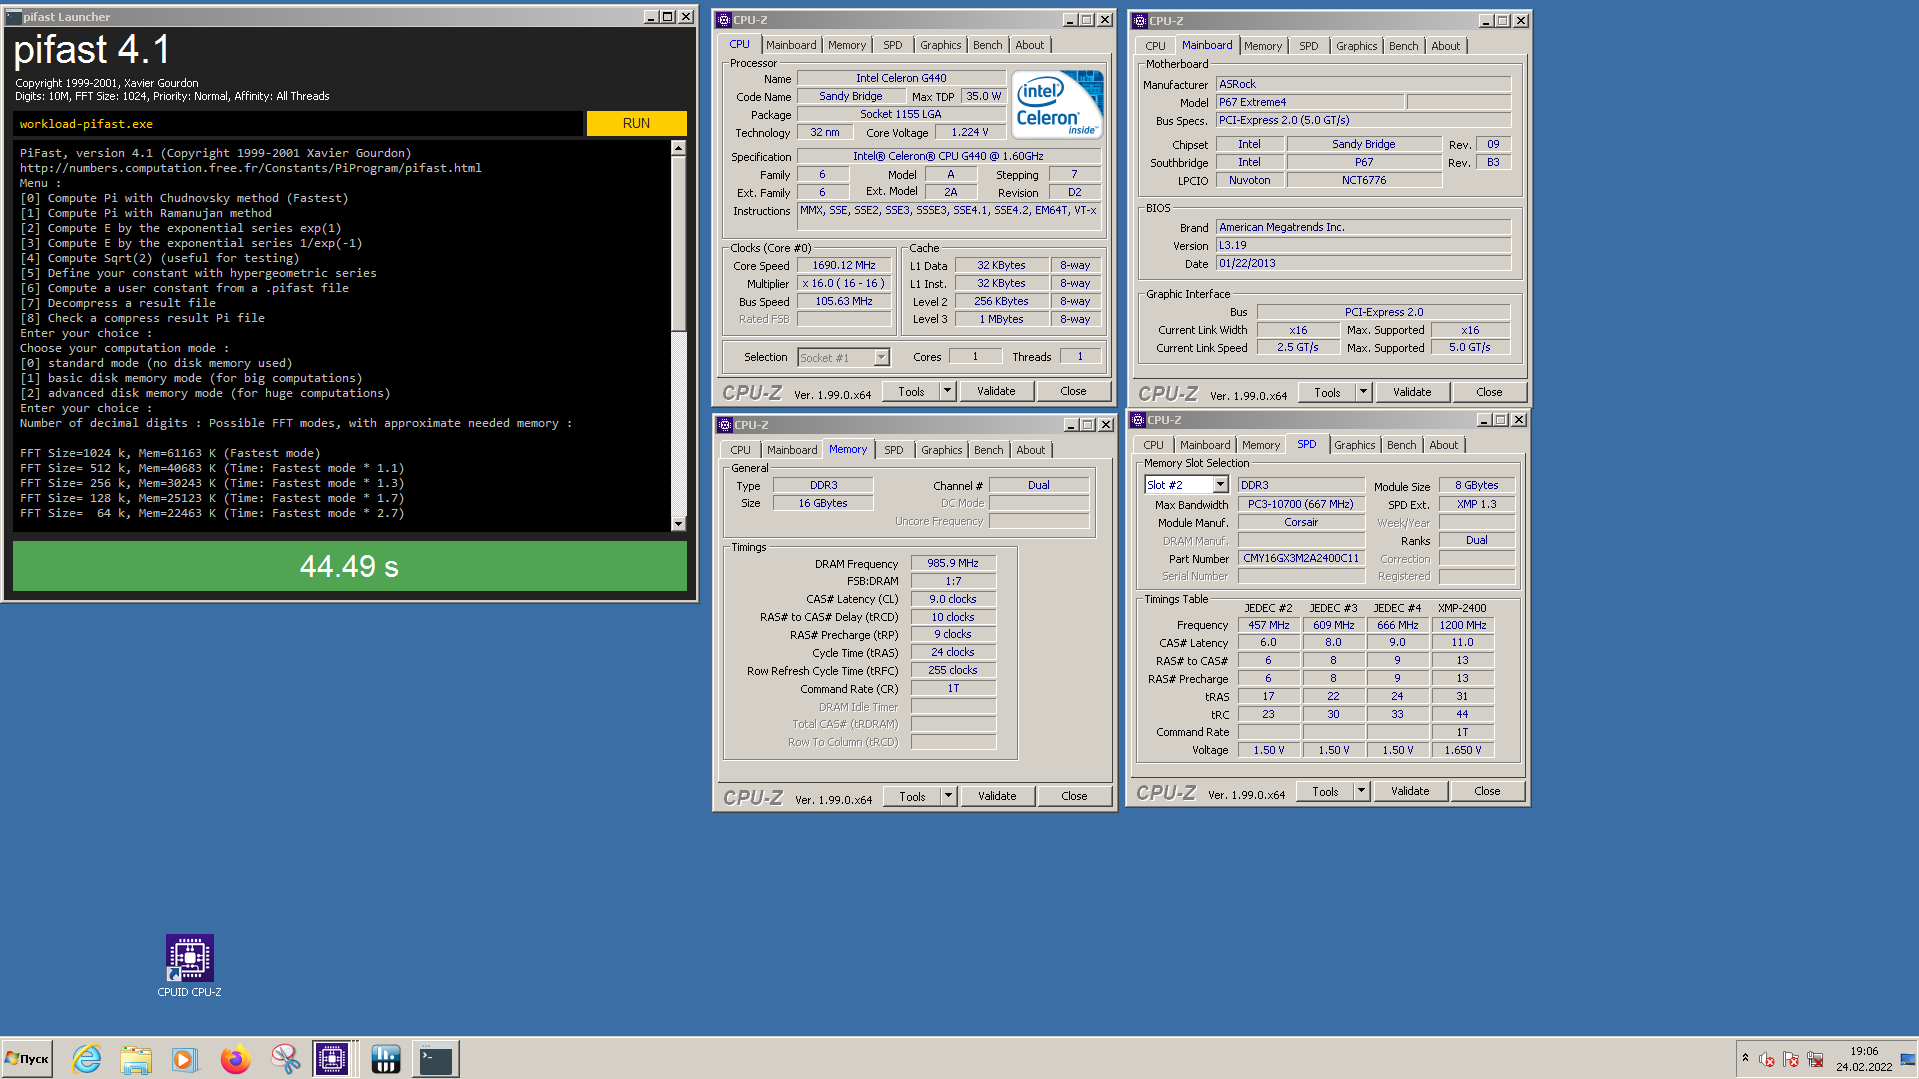This screenshot has height=1079, width=1919.
Task: Click part number CMY16GX3M2A2400C11 field
Action: (x=1301, y=558)
